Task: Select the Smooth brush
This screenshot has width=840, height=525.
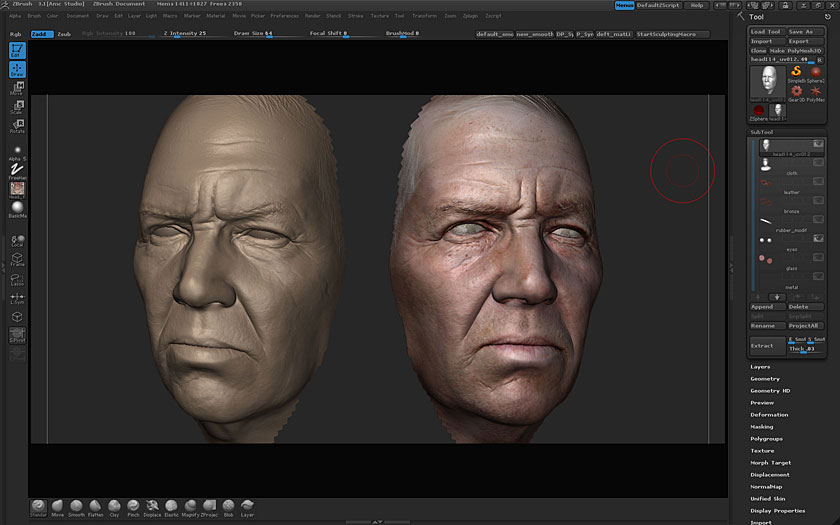Action: pos(76,508)
